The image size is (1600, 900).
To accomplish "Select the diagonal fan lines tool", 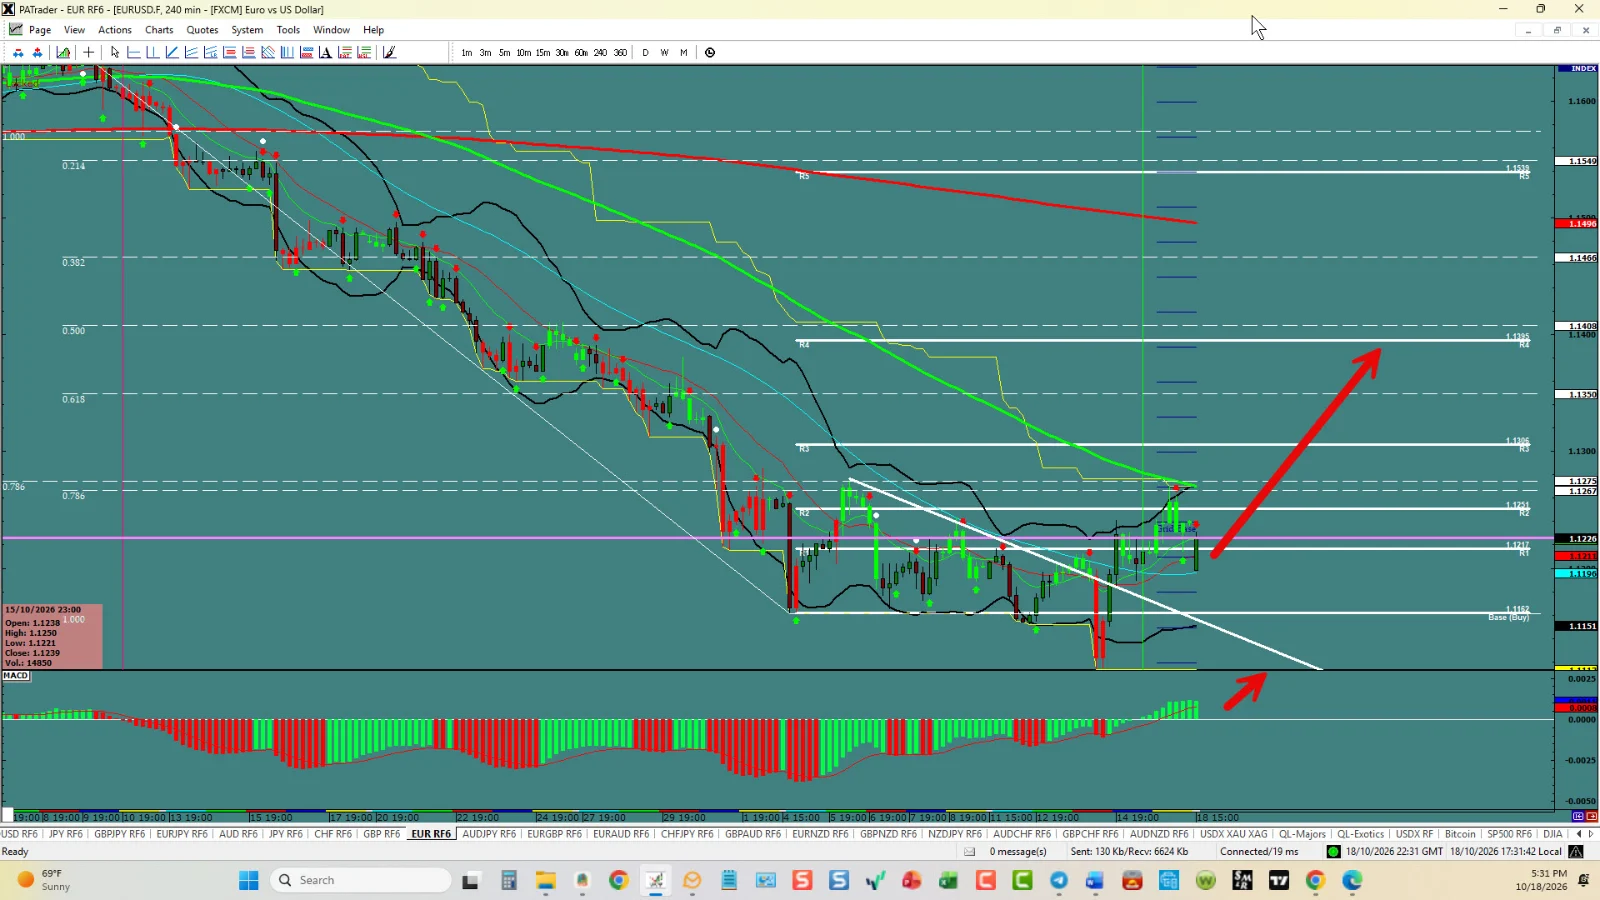I will pyautogui.click(x=268, y=52).
